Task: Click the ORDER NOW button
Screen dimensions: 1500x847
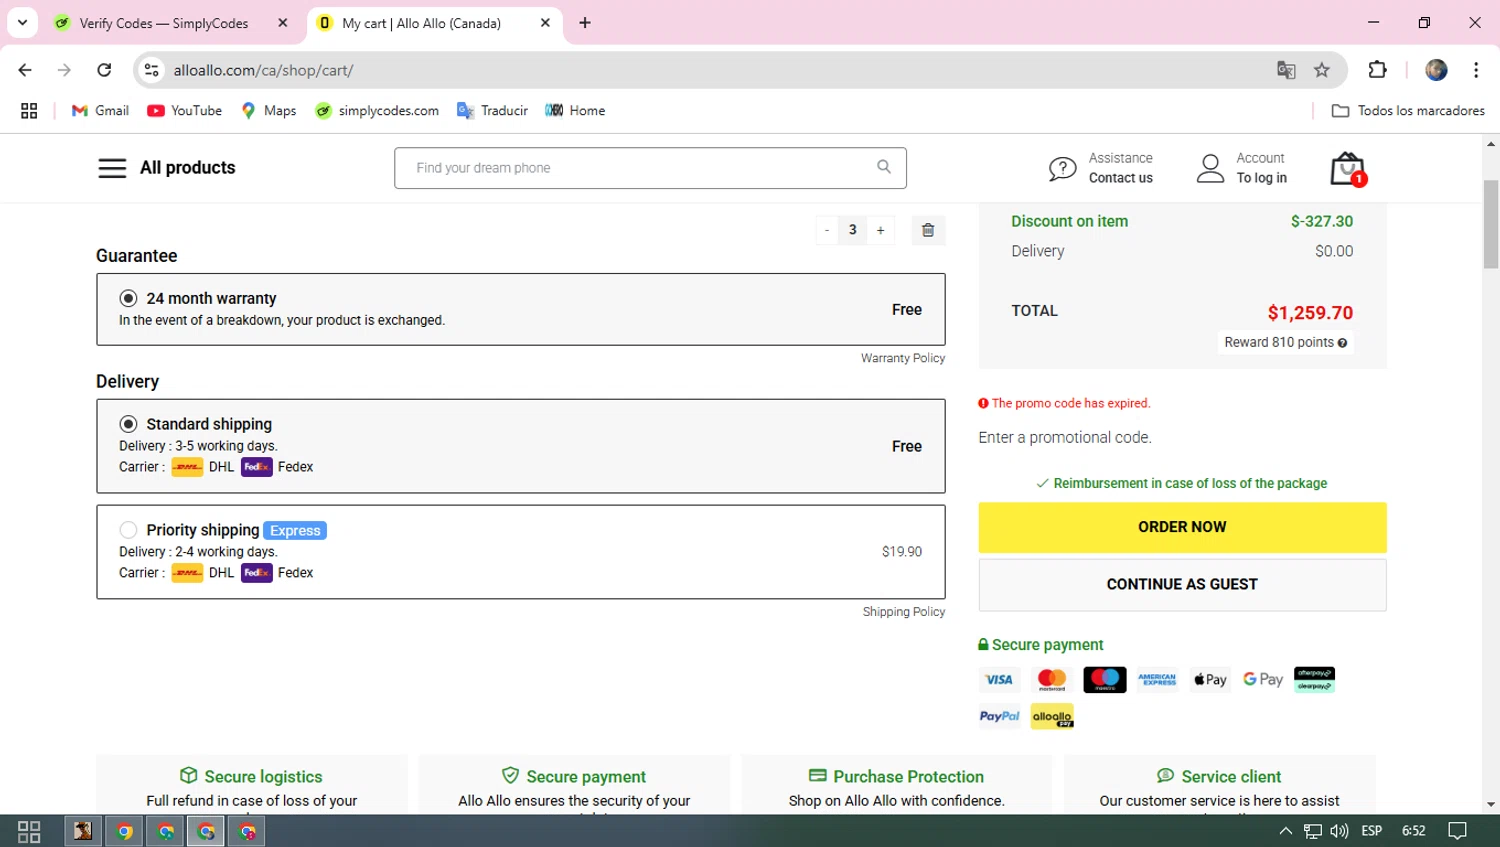Action: click(1182, 527)
